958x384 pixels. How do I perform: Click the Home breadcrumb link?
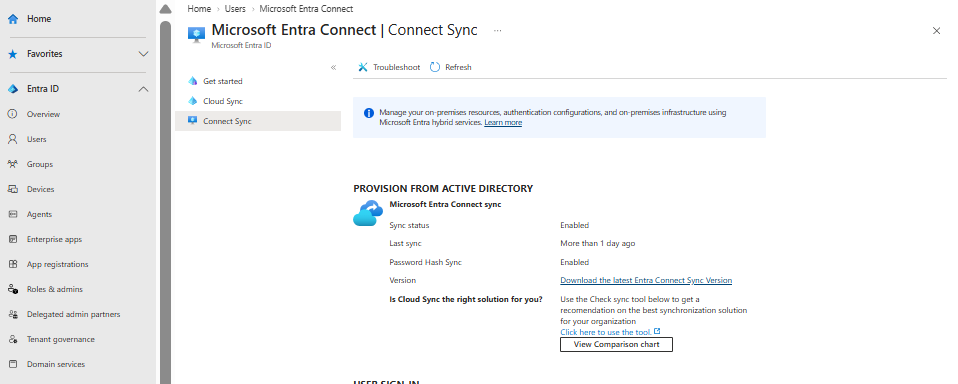click(199, 9)
